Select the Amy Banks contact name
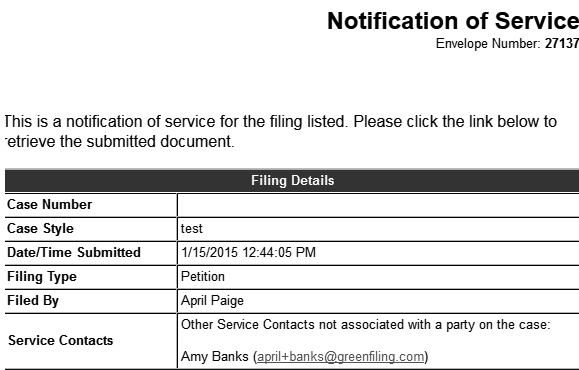This screenshot has height=370, width=579. pyautogui.click(x=215, y=357)
